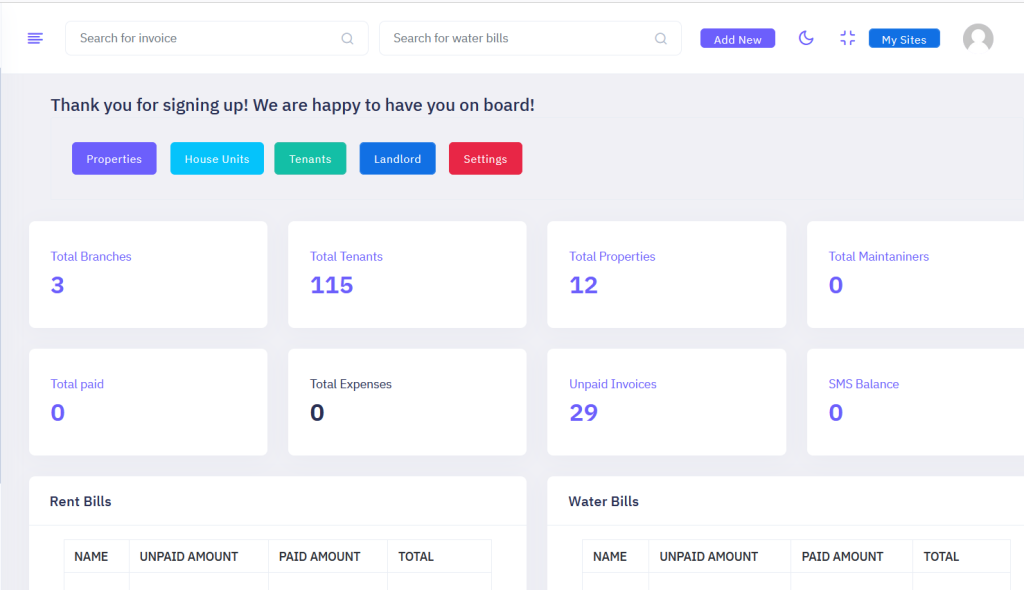The height and width of the screenshot is (590, 1024).
Task: Toggle dark mode moon icon
Action: coord(806,38)
